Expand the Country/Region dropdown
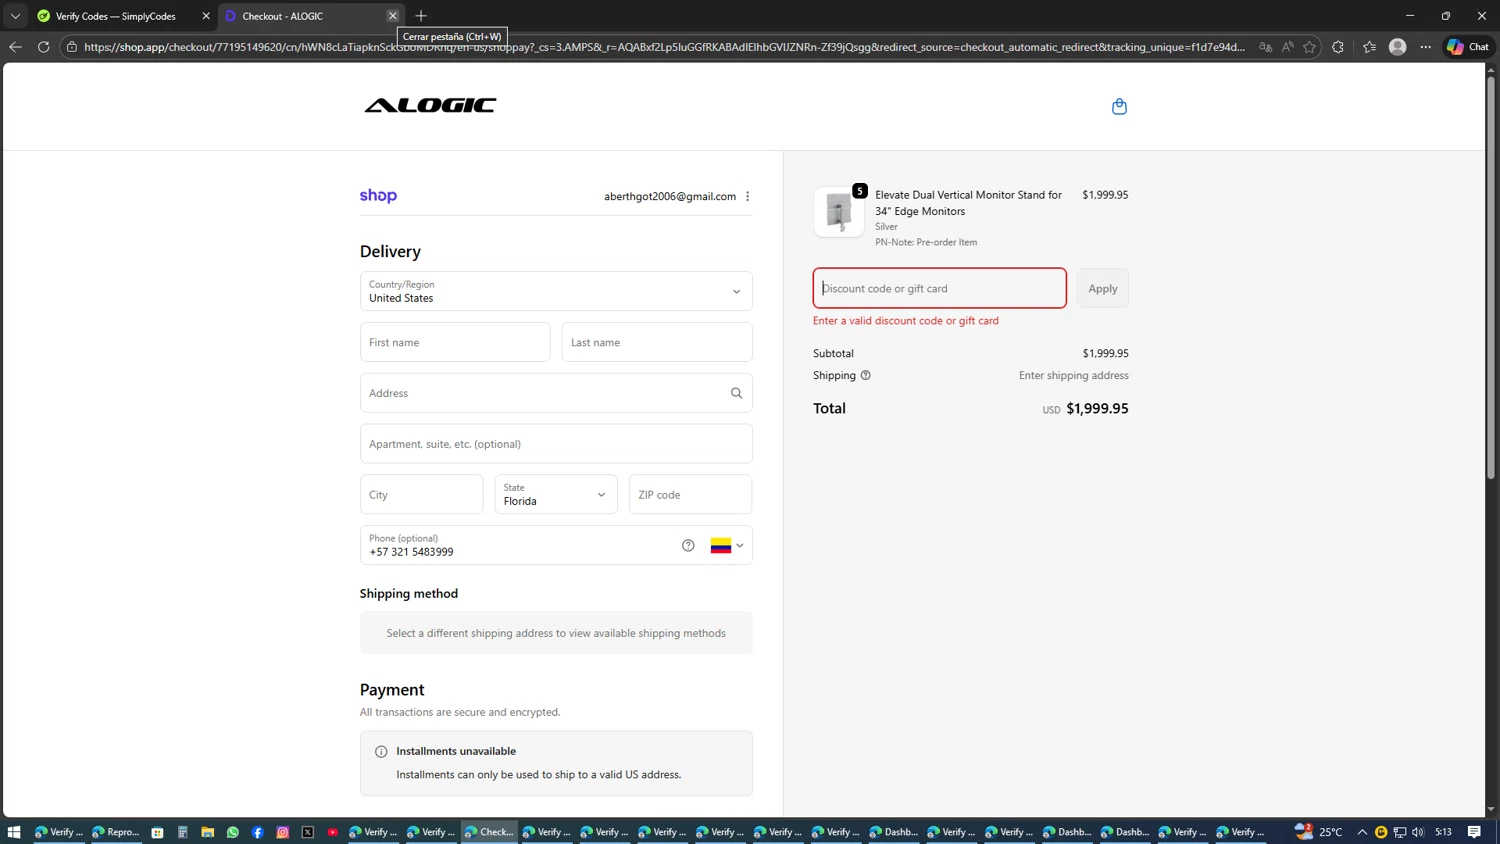The height and width of the screenshot is (844, 1500). 556,291
